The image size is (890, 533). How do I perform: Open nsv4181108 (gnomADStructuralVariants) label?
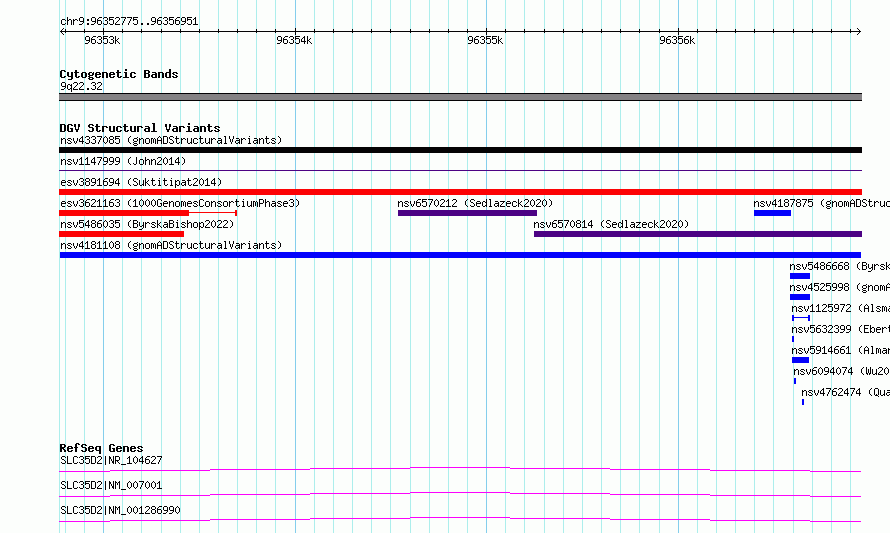pyautogui.click(x=171, y=245)
